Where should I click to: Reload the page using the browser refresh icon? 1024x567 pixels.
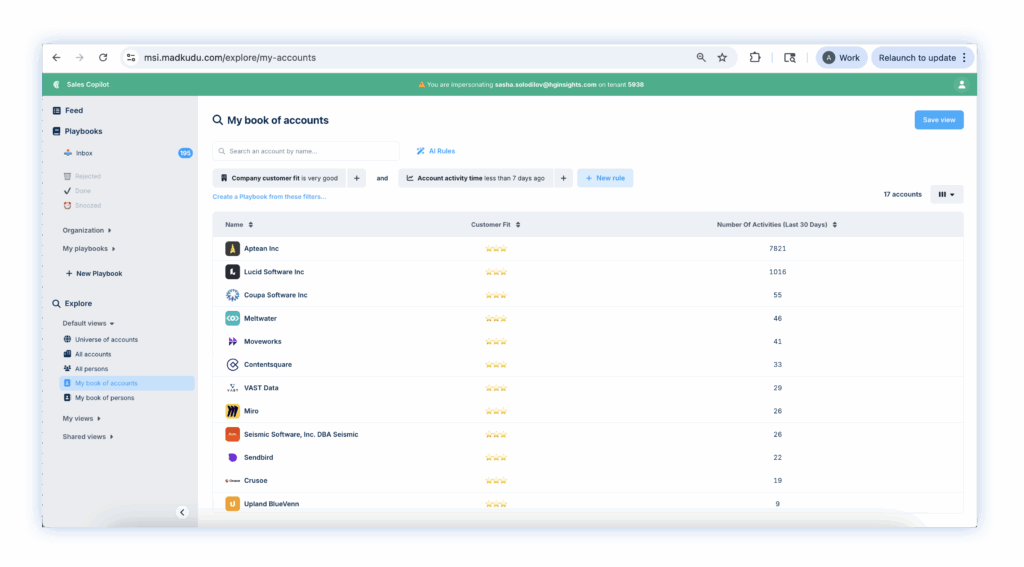[x=103, y=58]
